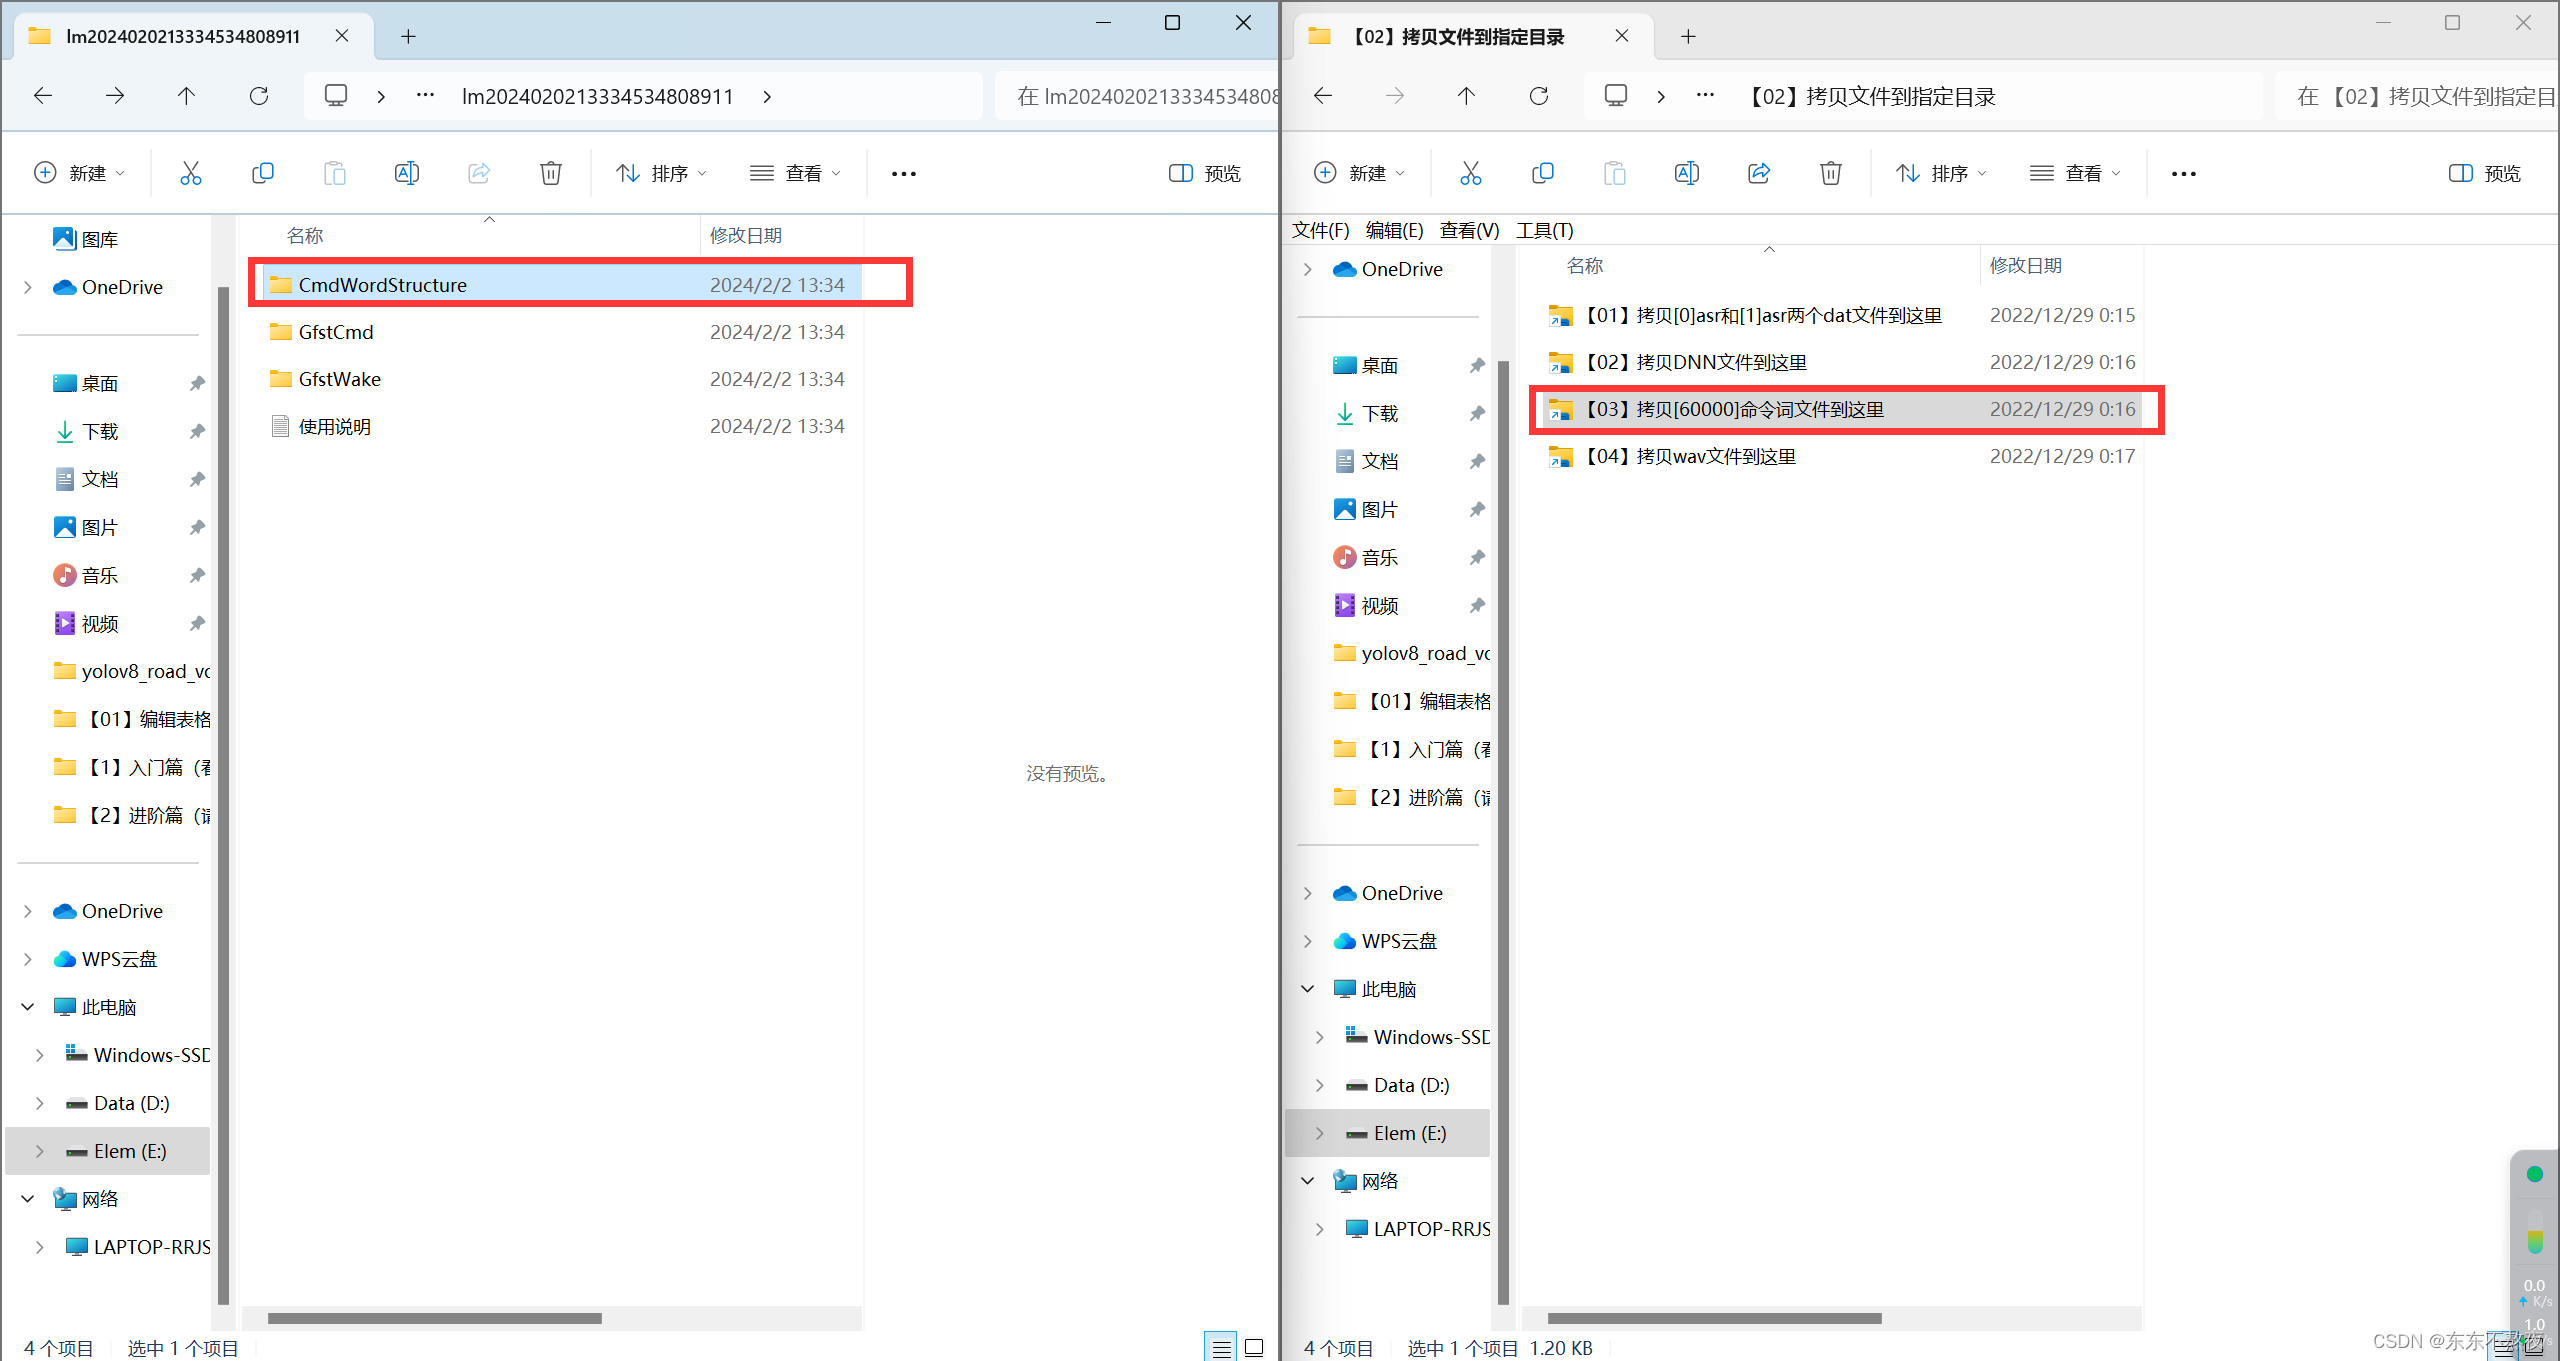Go forward in left window navigation

pyautogui.click(x=115, y=96)
